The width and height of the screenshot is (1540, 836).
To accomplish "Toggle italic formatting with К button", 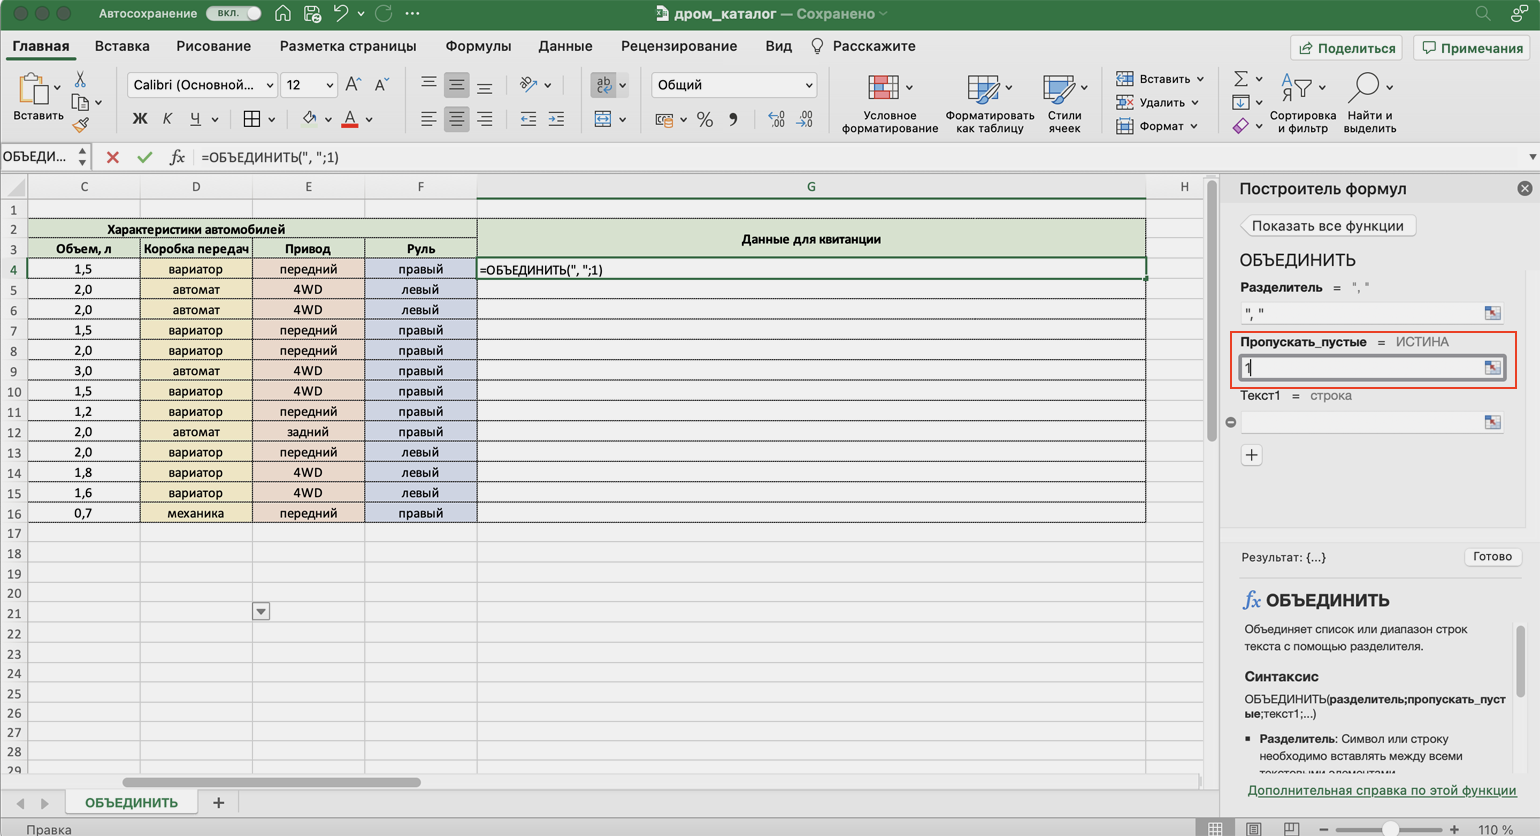I will pyautogui.click(x=167, y=119).
